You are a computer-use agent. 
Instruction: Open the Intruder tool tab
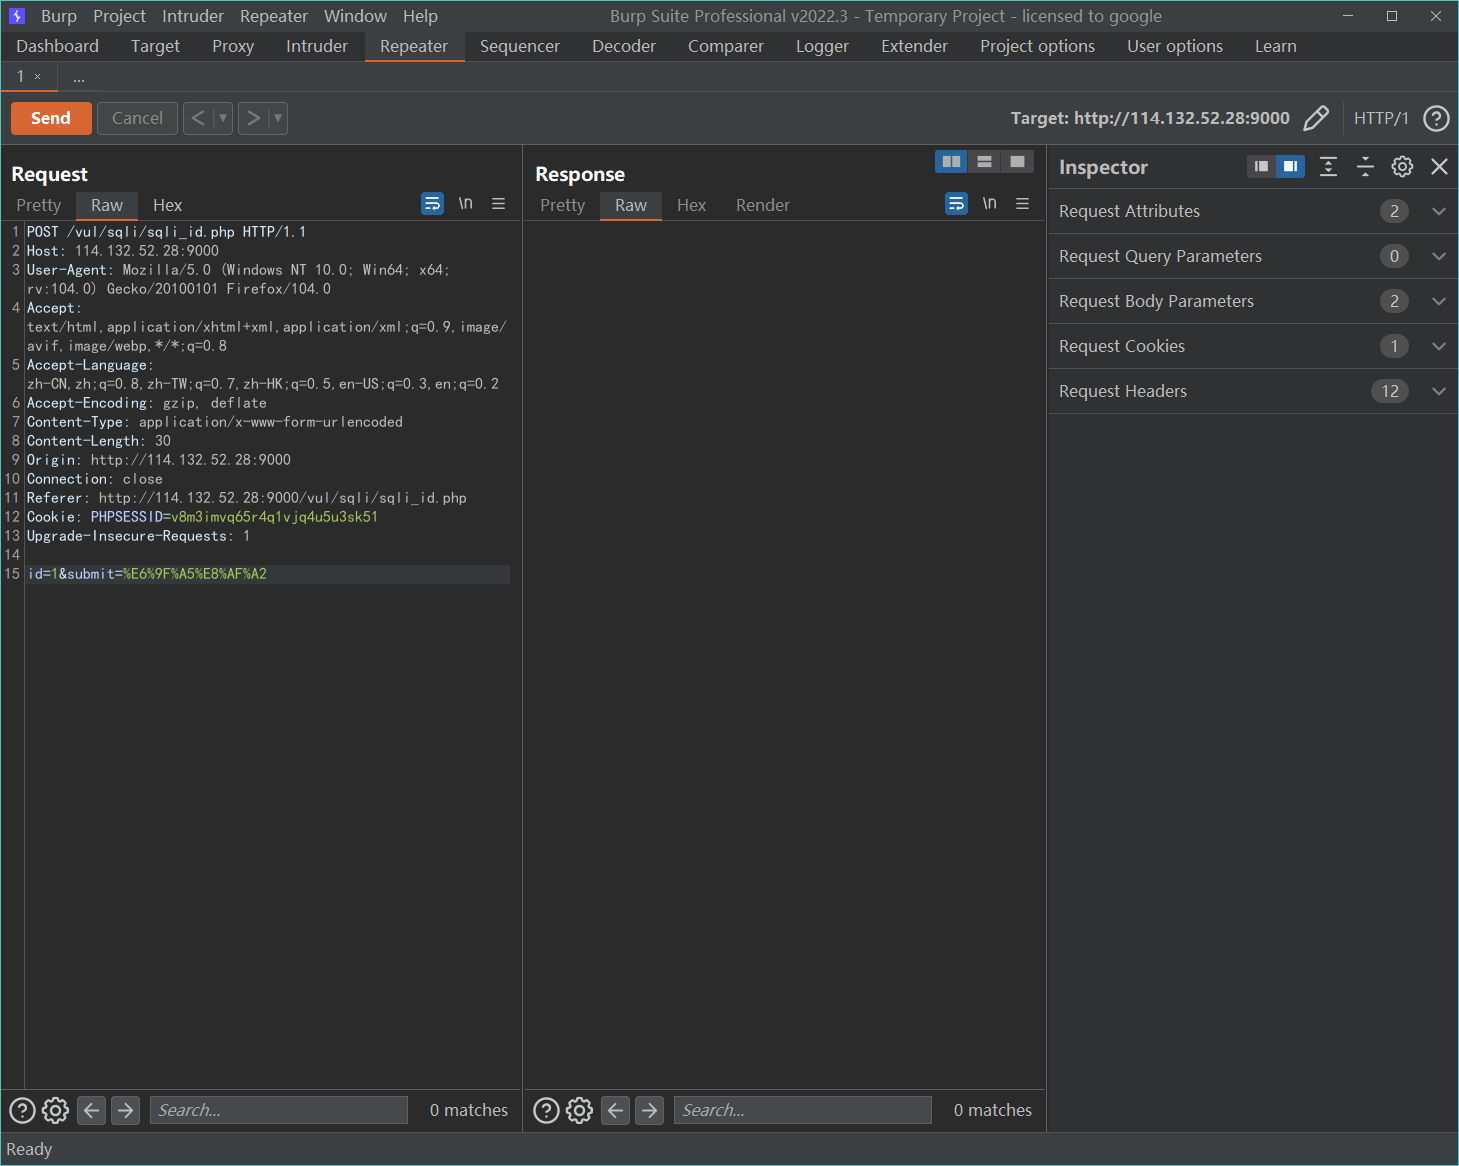pos(317,46)
